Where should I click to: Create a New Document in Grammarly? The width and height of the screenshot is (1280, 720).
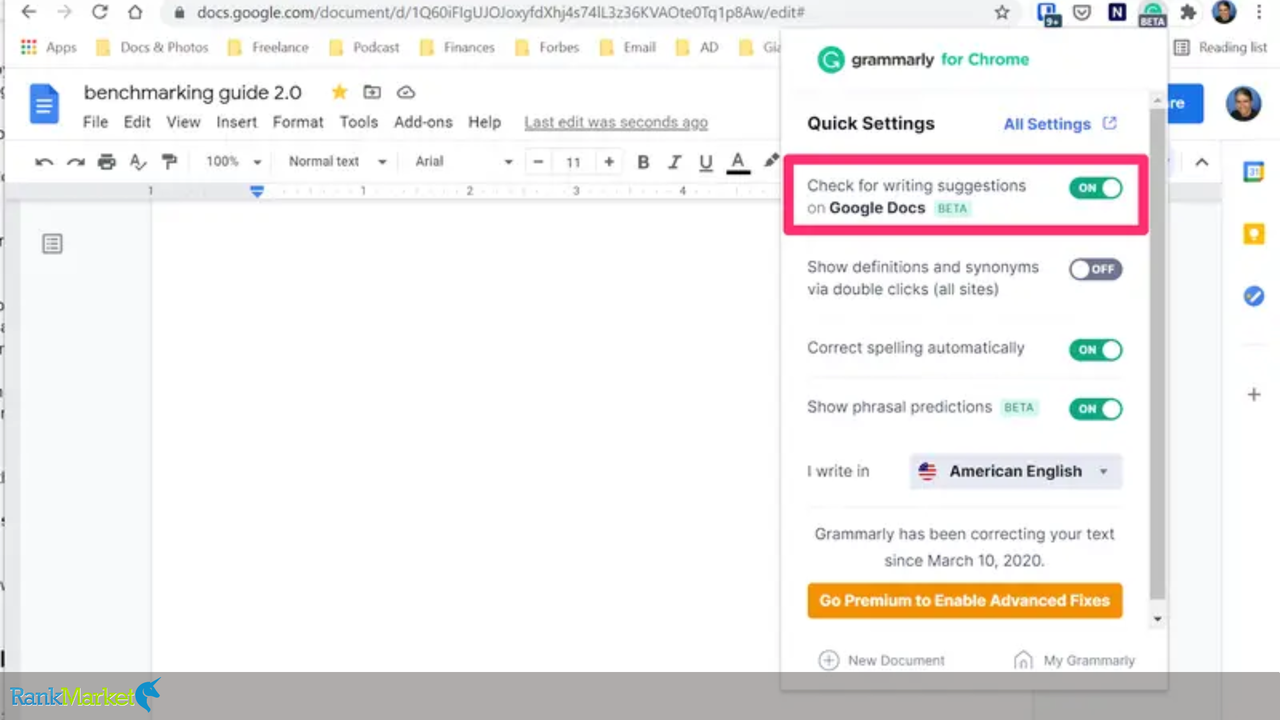[x=882, y=660]
